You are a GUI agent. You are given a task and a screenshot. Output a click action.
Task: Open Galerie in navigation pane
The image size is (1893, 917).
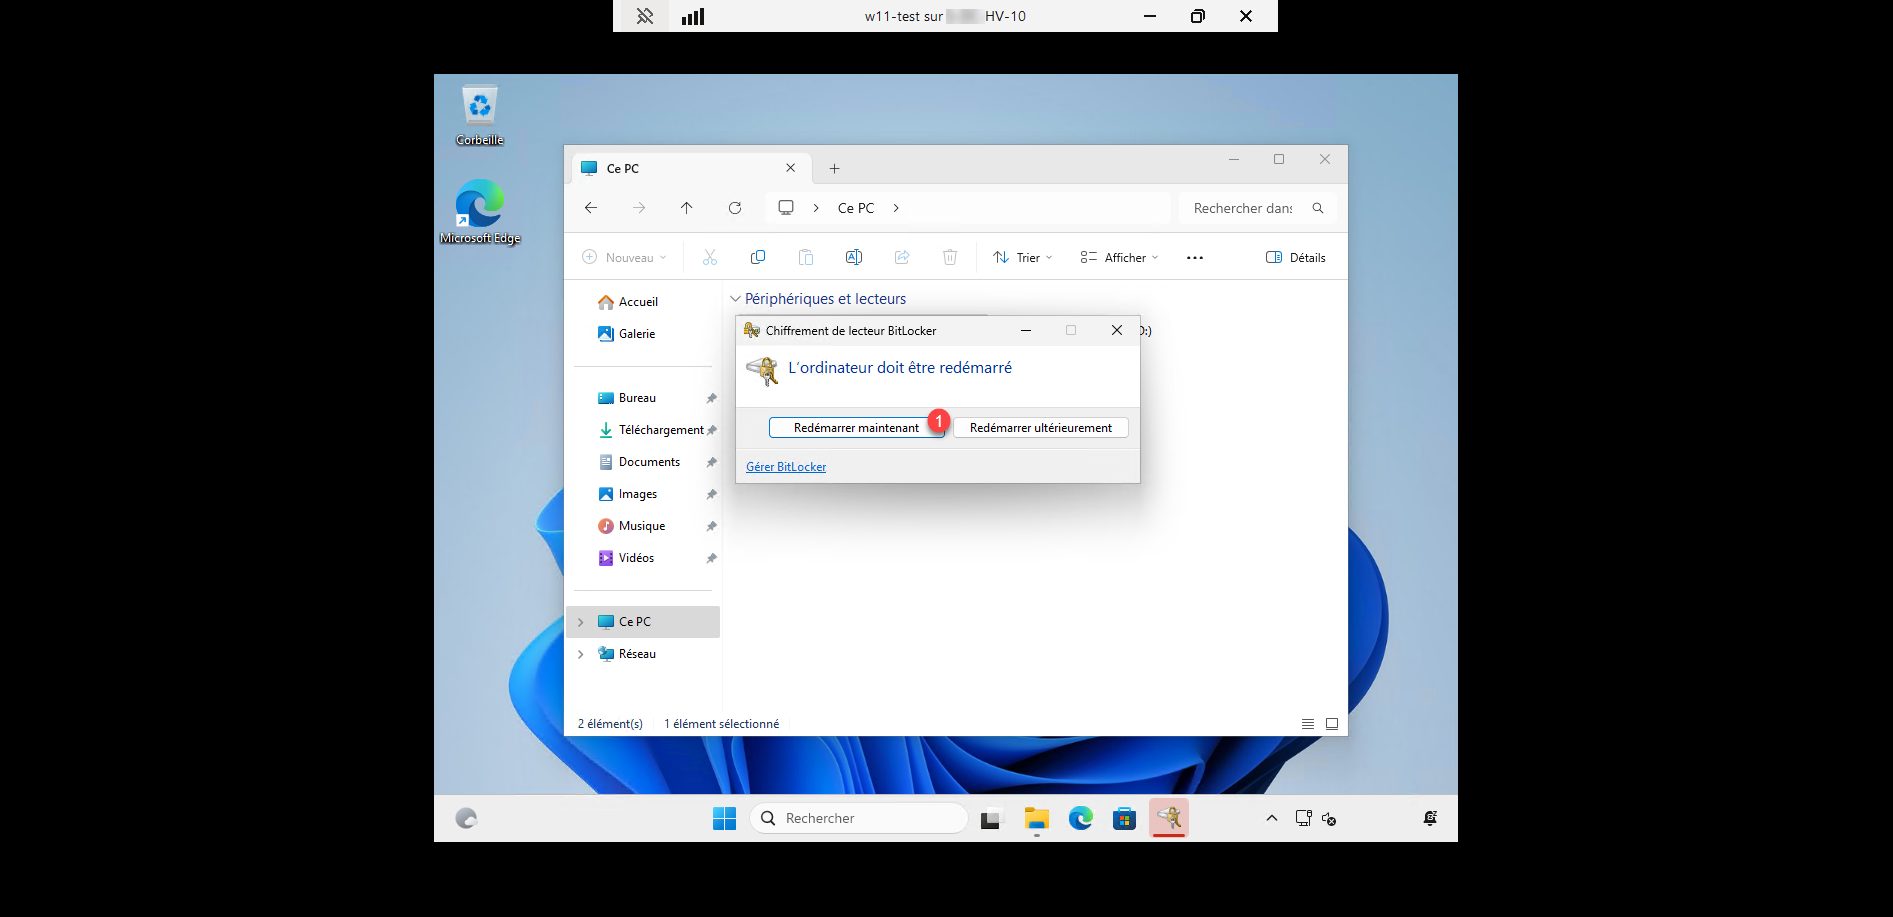click(x=636, y=334)
